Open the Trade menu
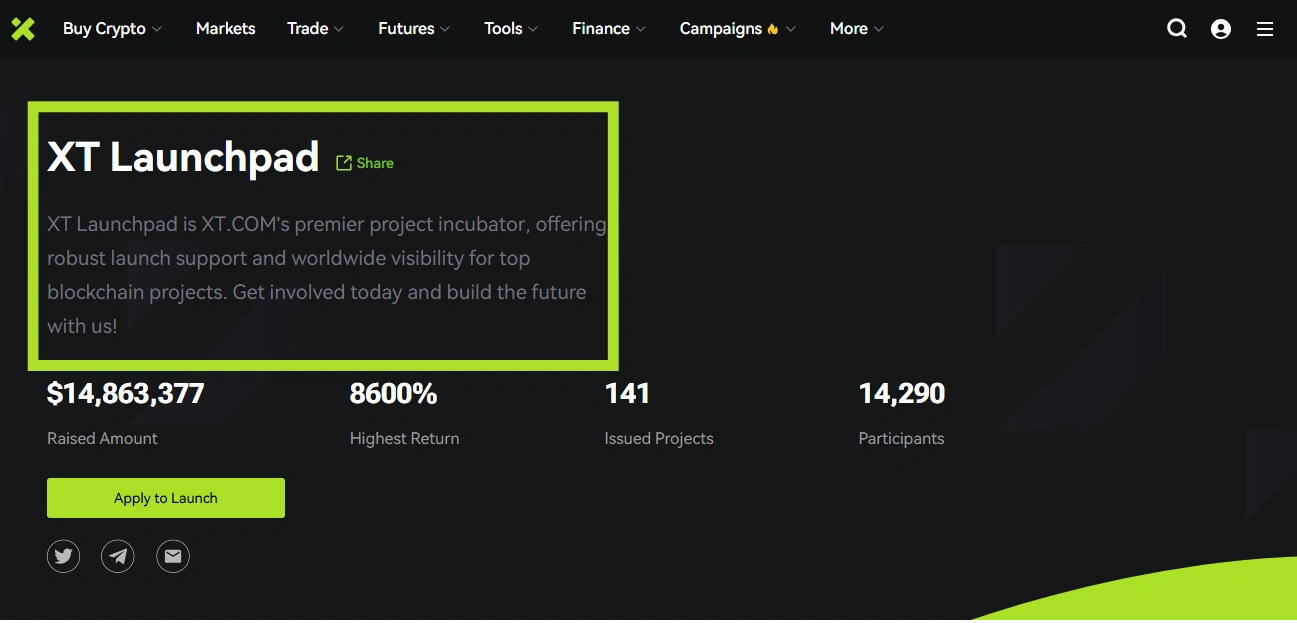Screen dimensions: 1297x623 [307, 28]
